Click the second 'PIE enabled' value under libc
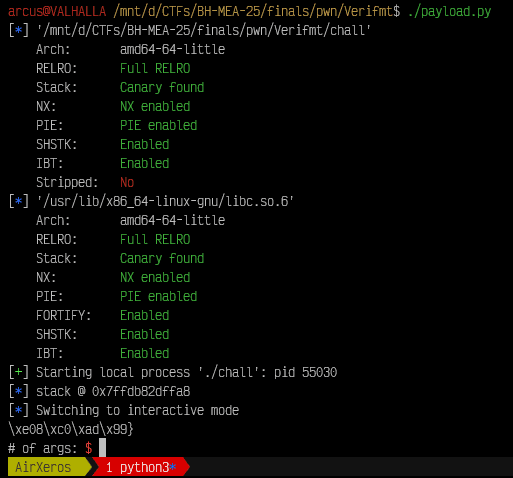 [x=158, y=297]
